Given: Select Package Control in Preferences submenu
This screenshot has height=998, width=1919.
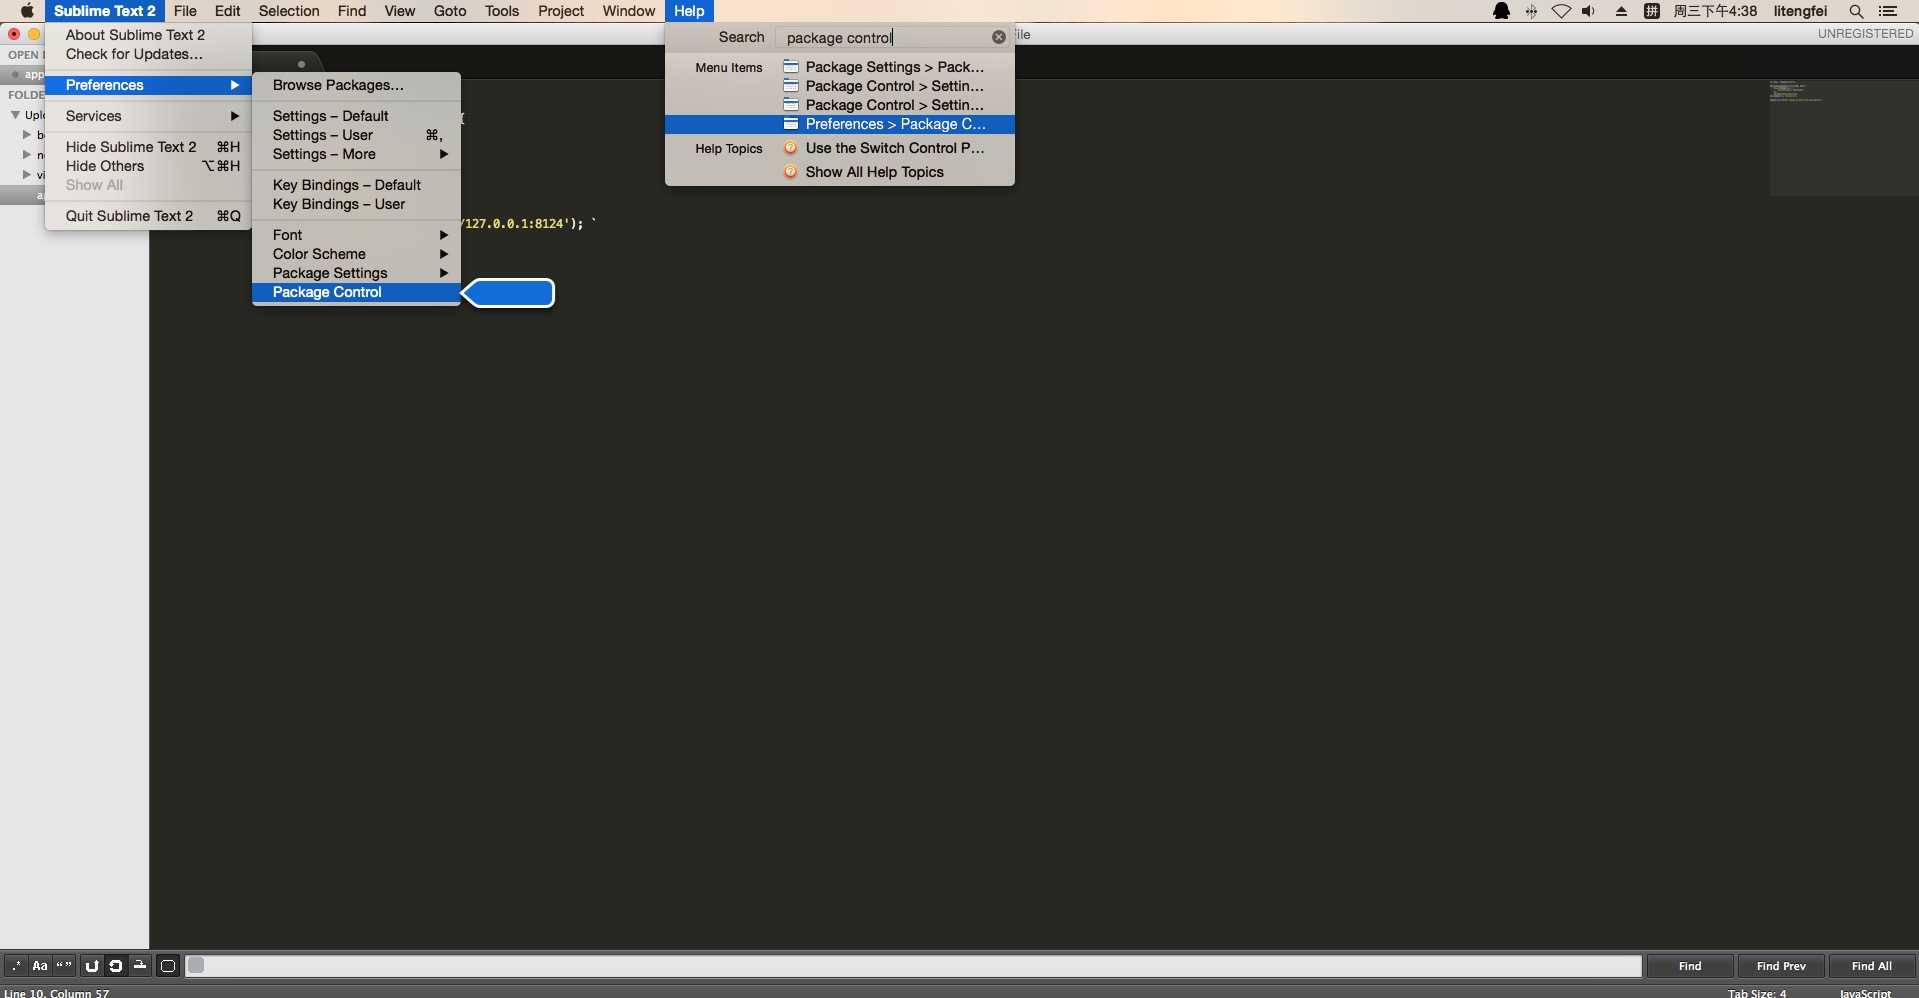Looking at the screenshot, I should coord(356,292).
